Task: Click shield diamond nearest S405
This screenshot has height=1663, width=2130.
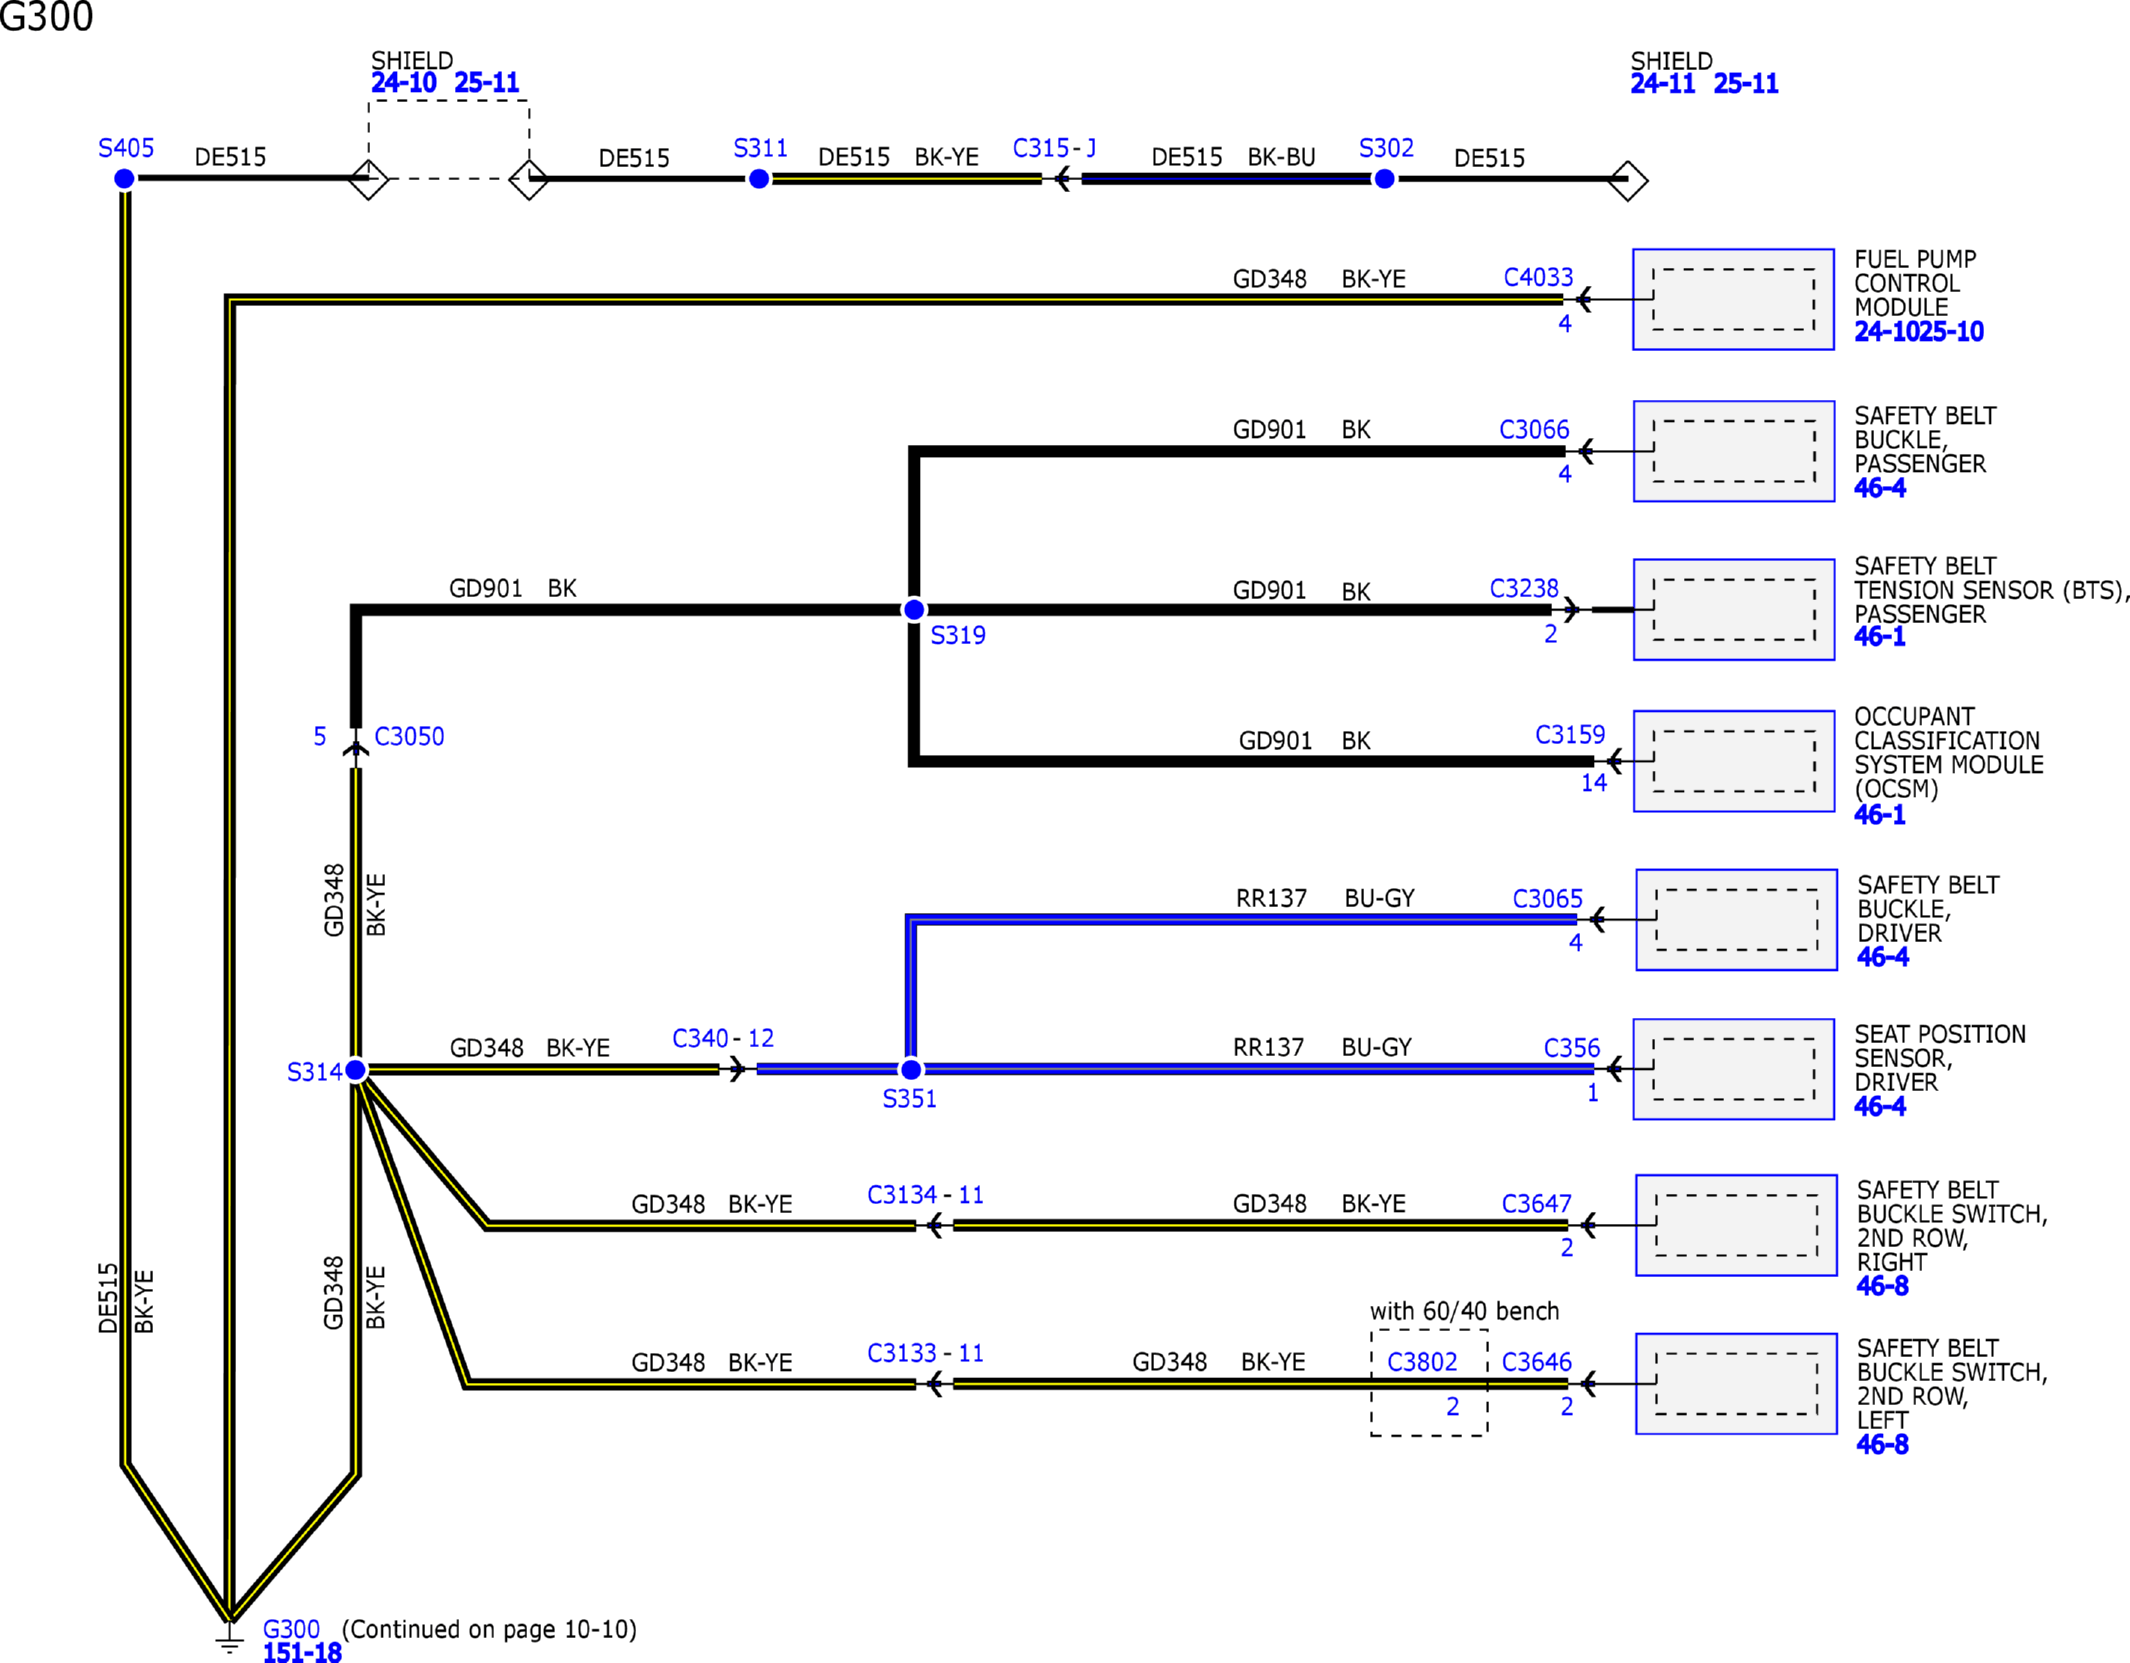Action: (368, 179)
